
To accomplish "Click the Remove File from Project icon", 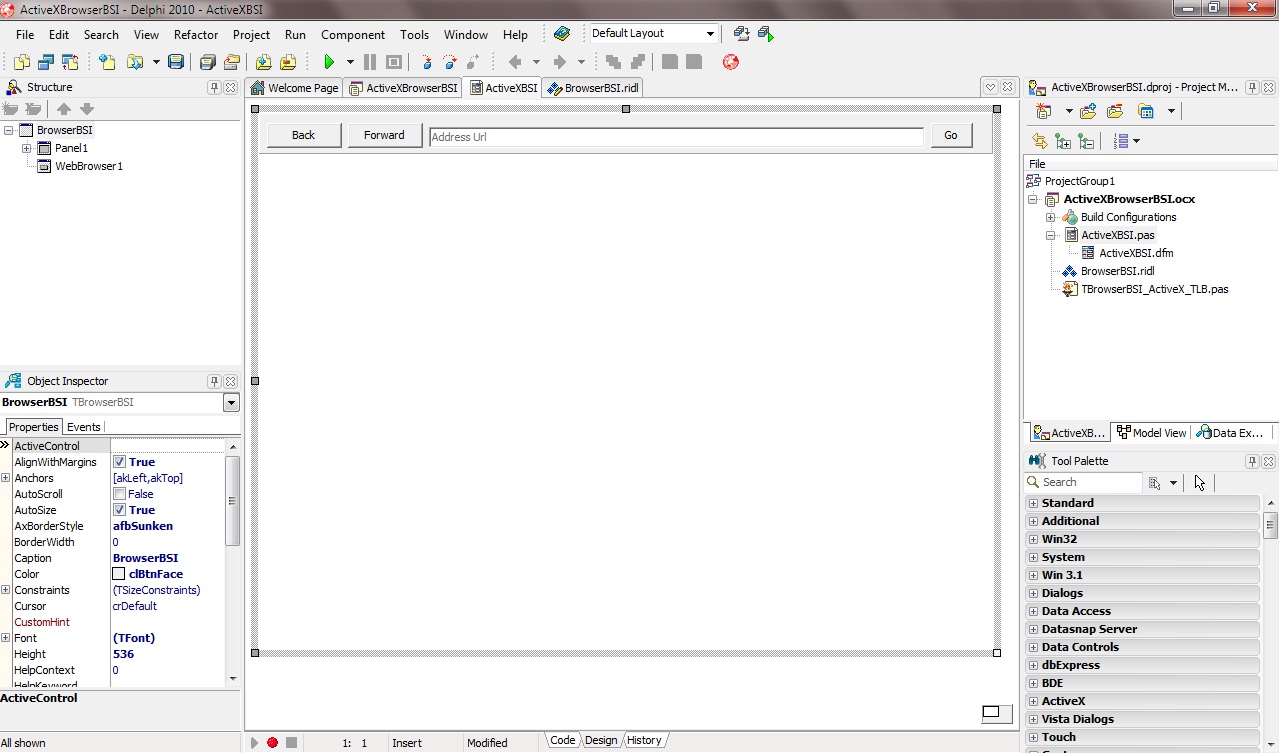I will coord(288,62).
